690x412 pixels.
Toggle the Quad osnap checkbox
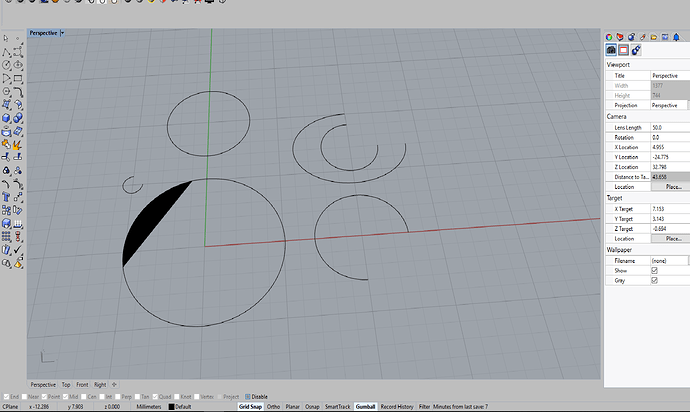(x=155, y=397)
